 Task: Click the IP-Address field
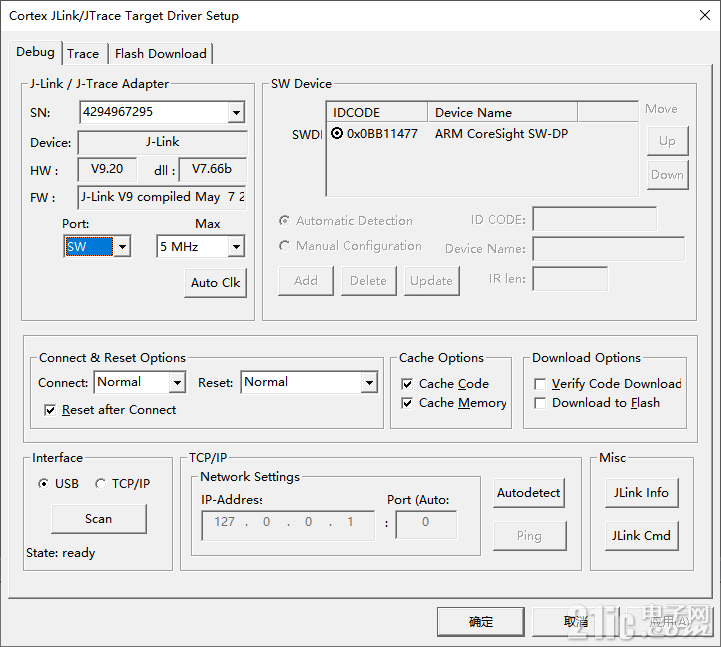288,525
